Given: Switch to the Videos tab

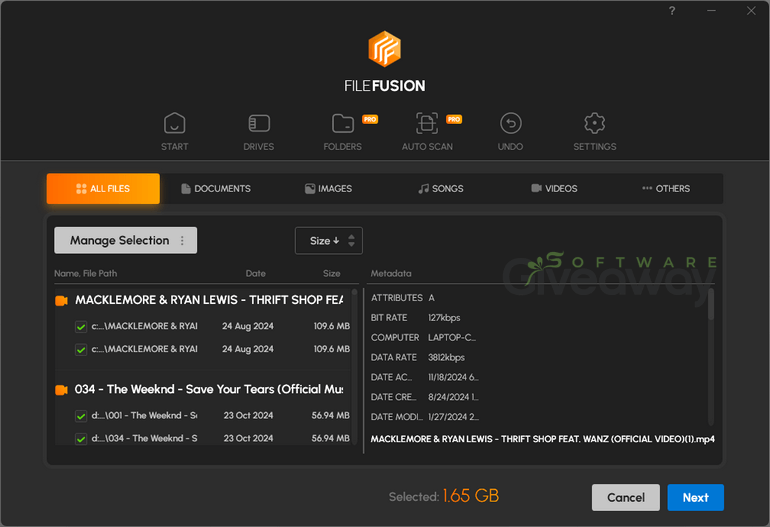Looking at the screenshot, I should point(554,189).
